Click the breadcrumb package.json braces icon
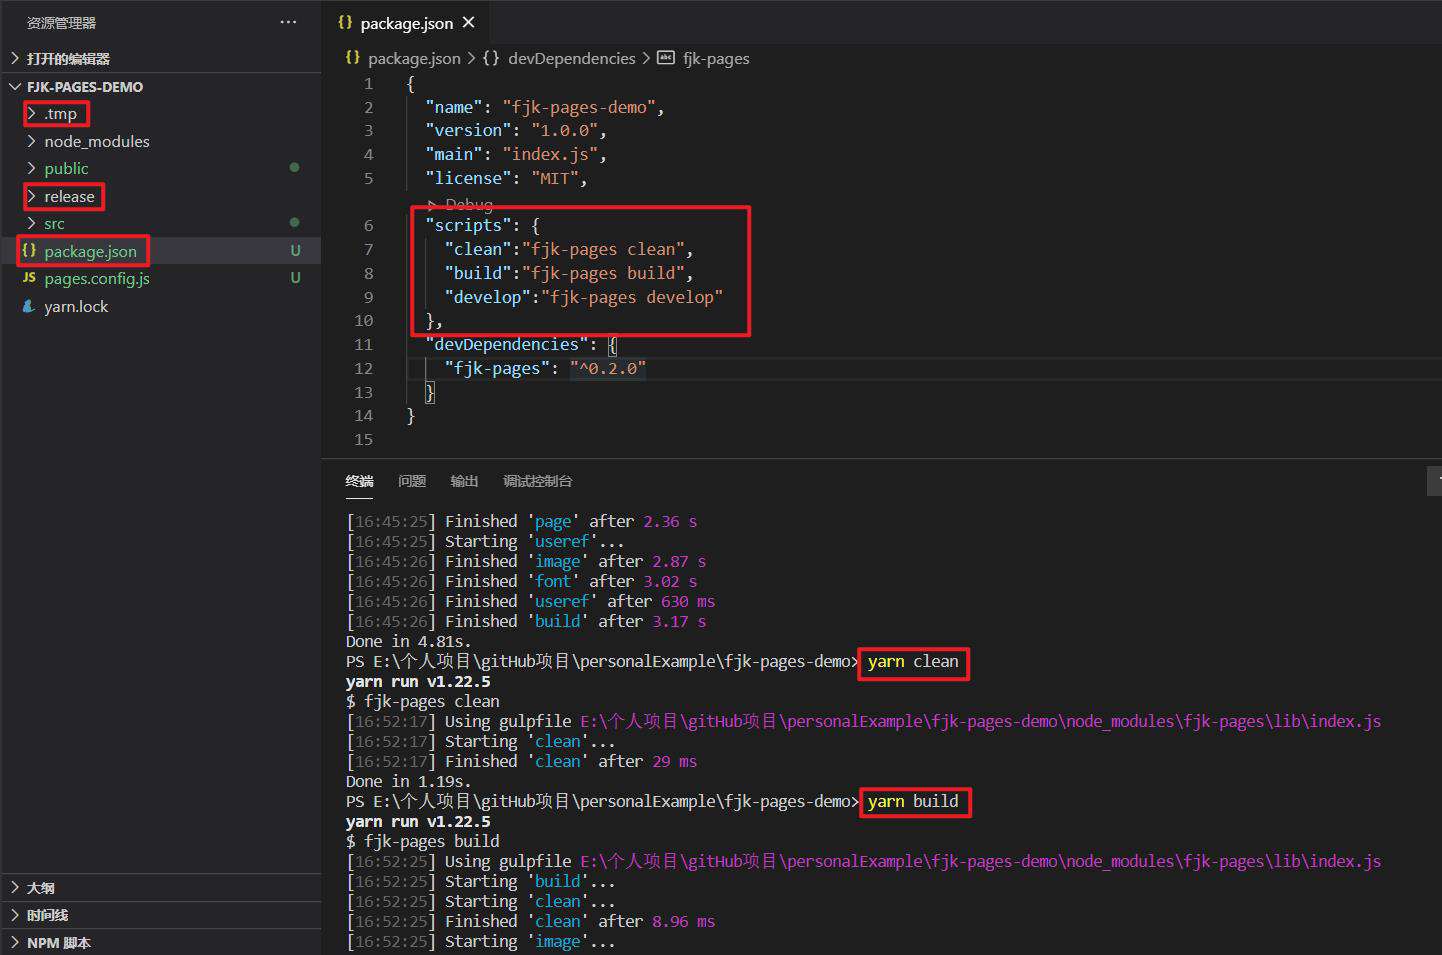 coord(352,58)
